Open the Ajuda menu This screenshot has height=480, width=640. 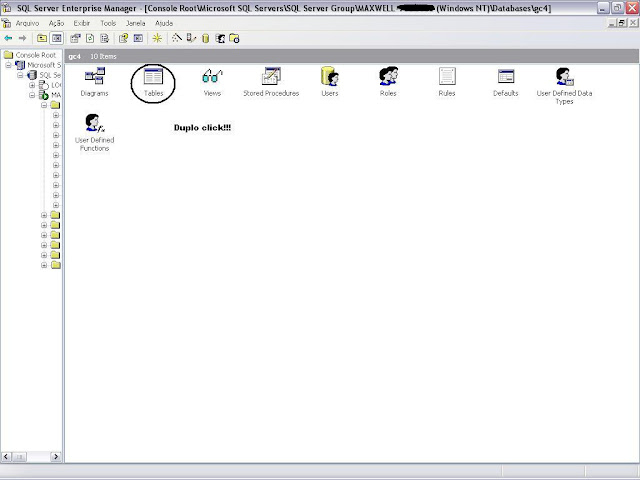(164, 23)
